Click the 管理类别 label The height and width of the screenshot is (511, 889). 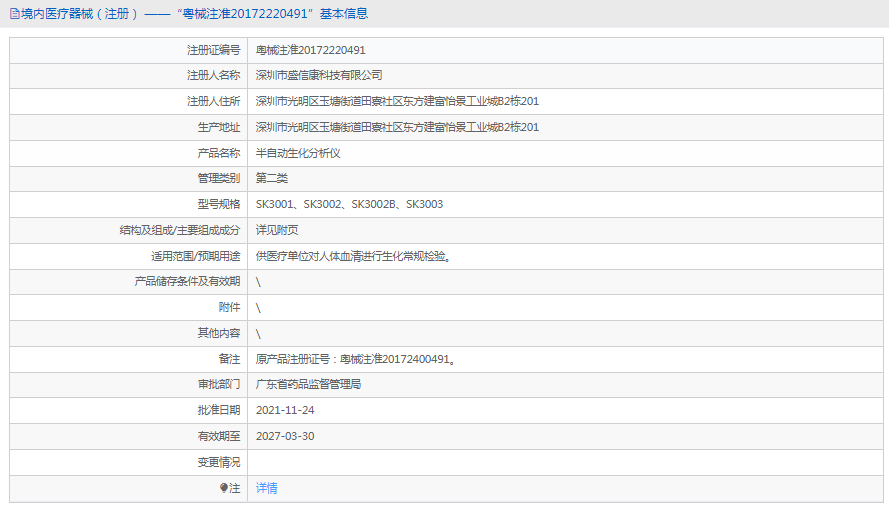(x=219, y=178)
